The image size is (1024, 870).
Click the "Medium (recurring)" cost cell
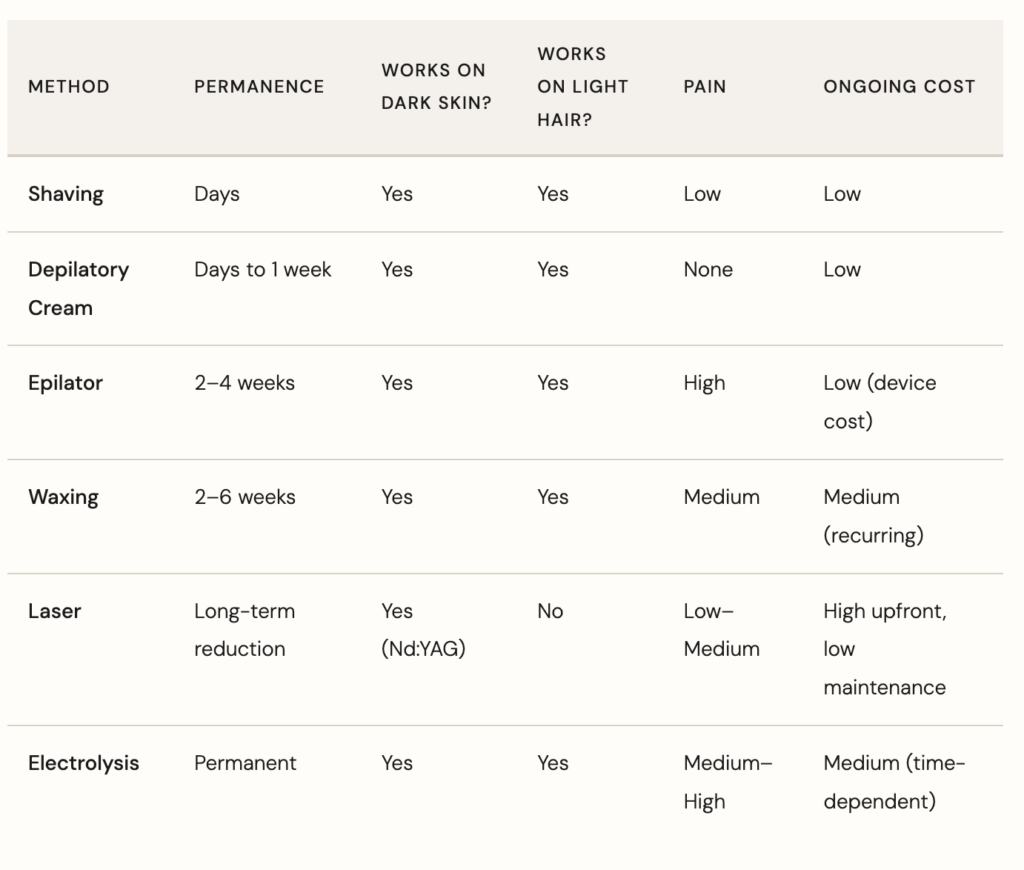pyautogui.click(x=873, y=516)
